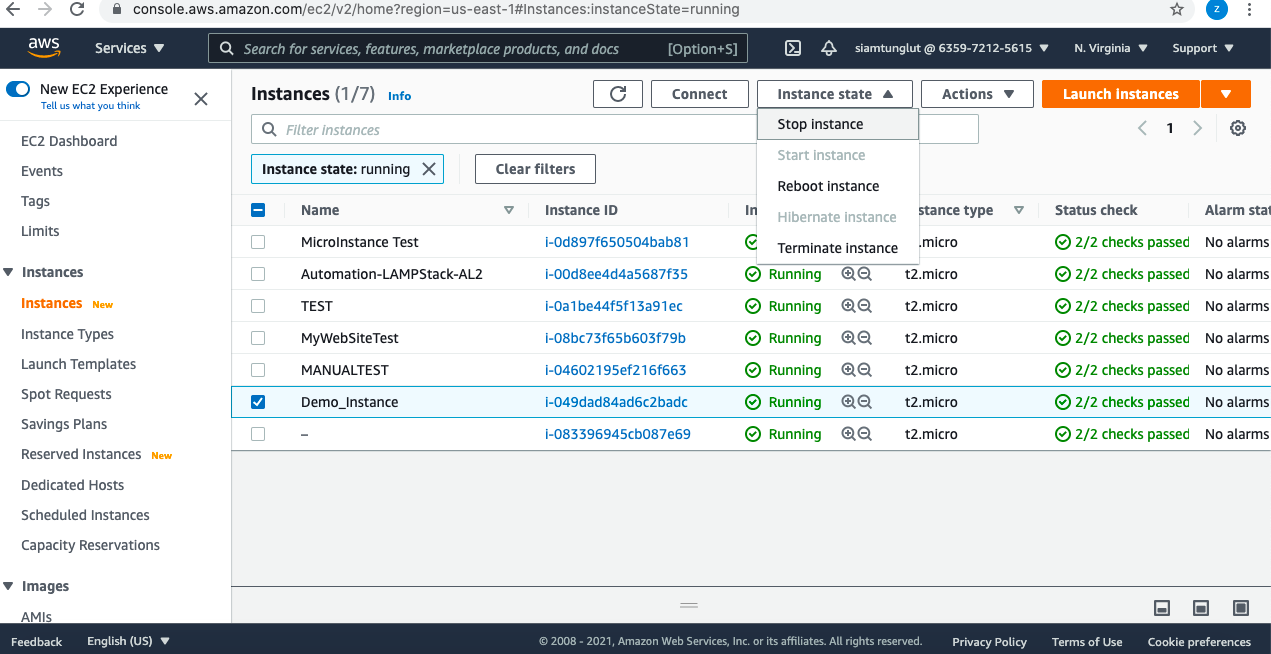Click the bottom panel half-size layout icon
Screen dimensions: 1271x654
(1201, 608)
